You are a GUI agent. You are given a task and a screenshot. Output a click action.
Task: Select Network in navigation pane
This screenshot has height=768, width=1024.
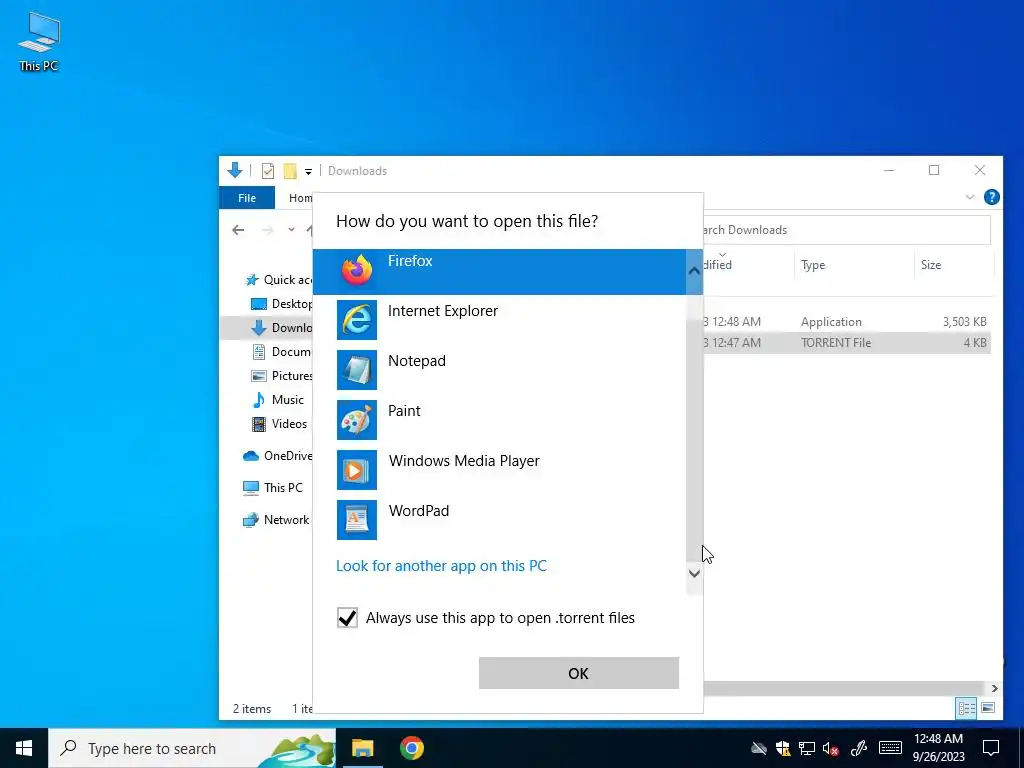coord(276,520)
